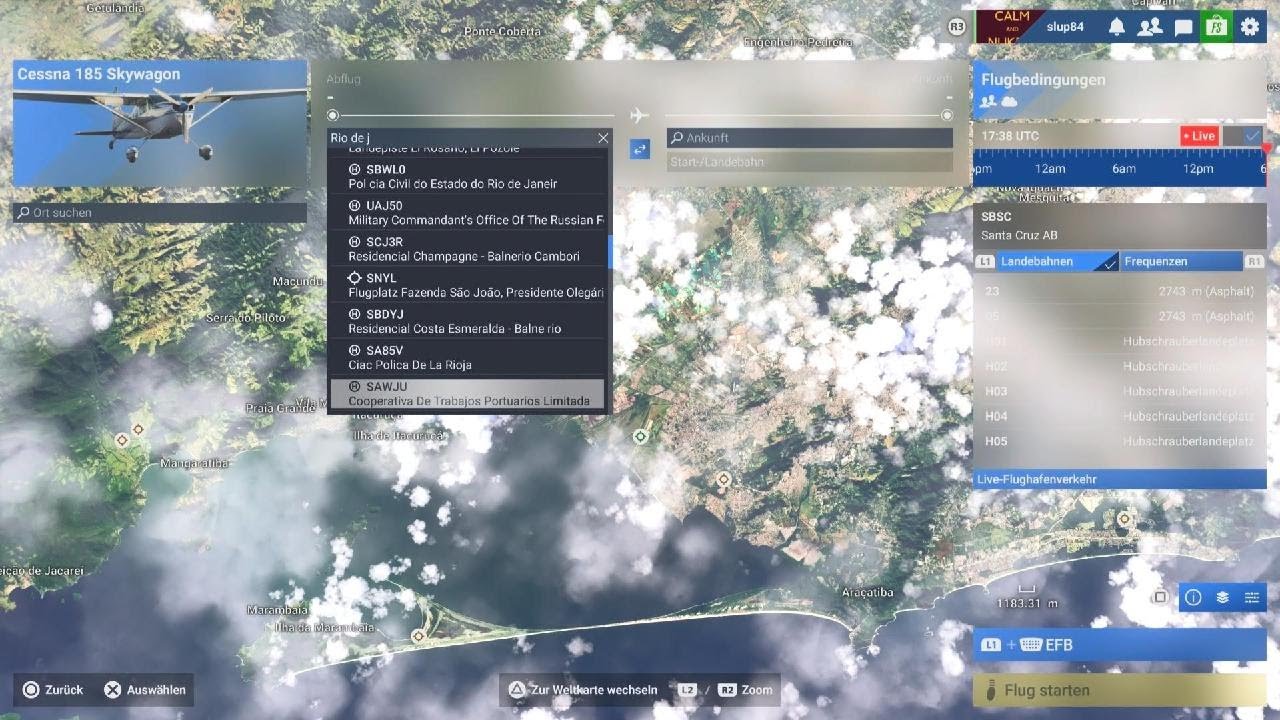Click the 'Ort suchen' search field
Image resolution: width=1280 pixels, height=720 pixels.
160,213
